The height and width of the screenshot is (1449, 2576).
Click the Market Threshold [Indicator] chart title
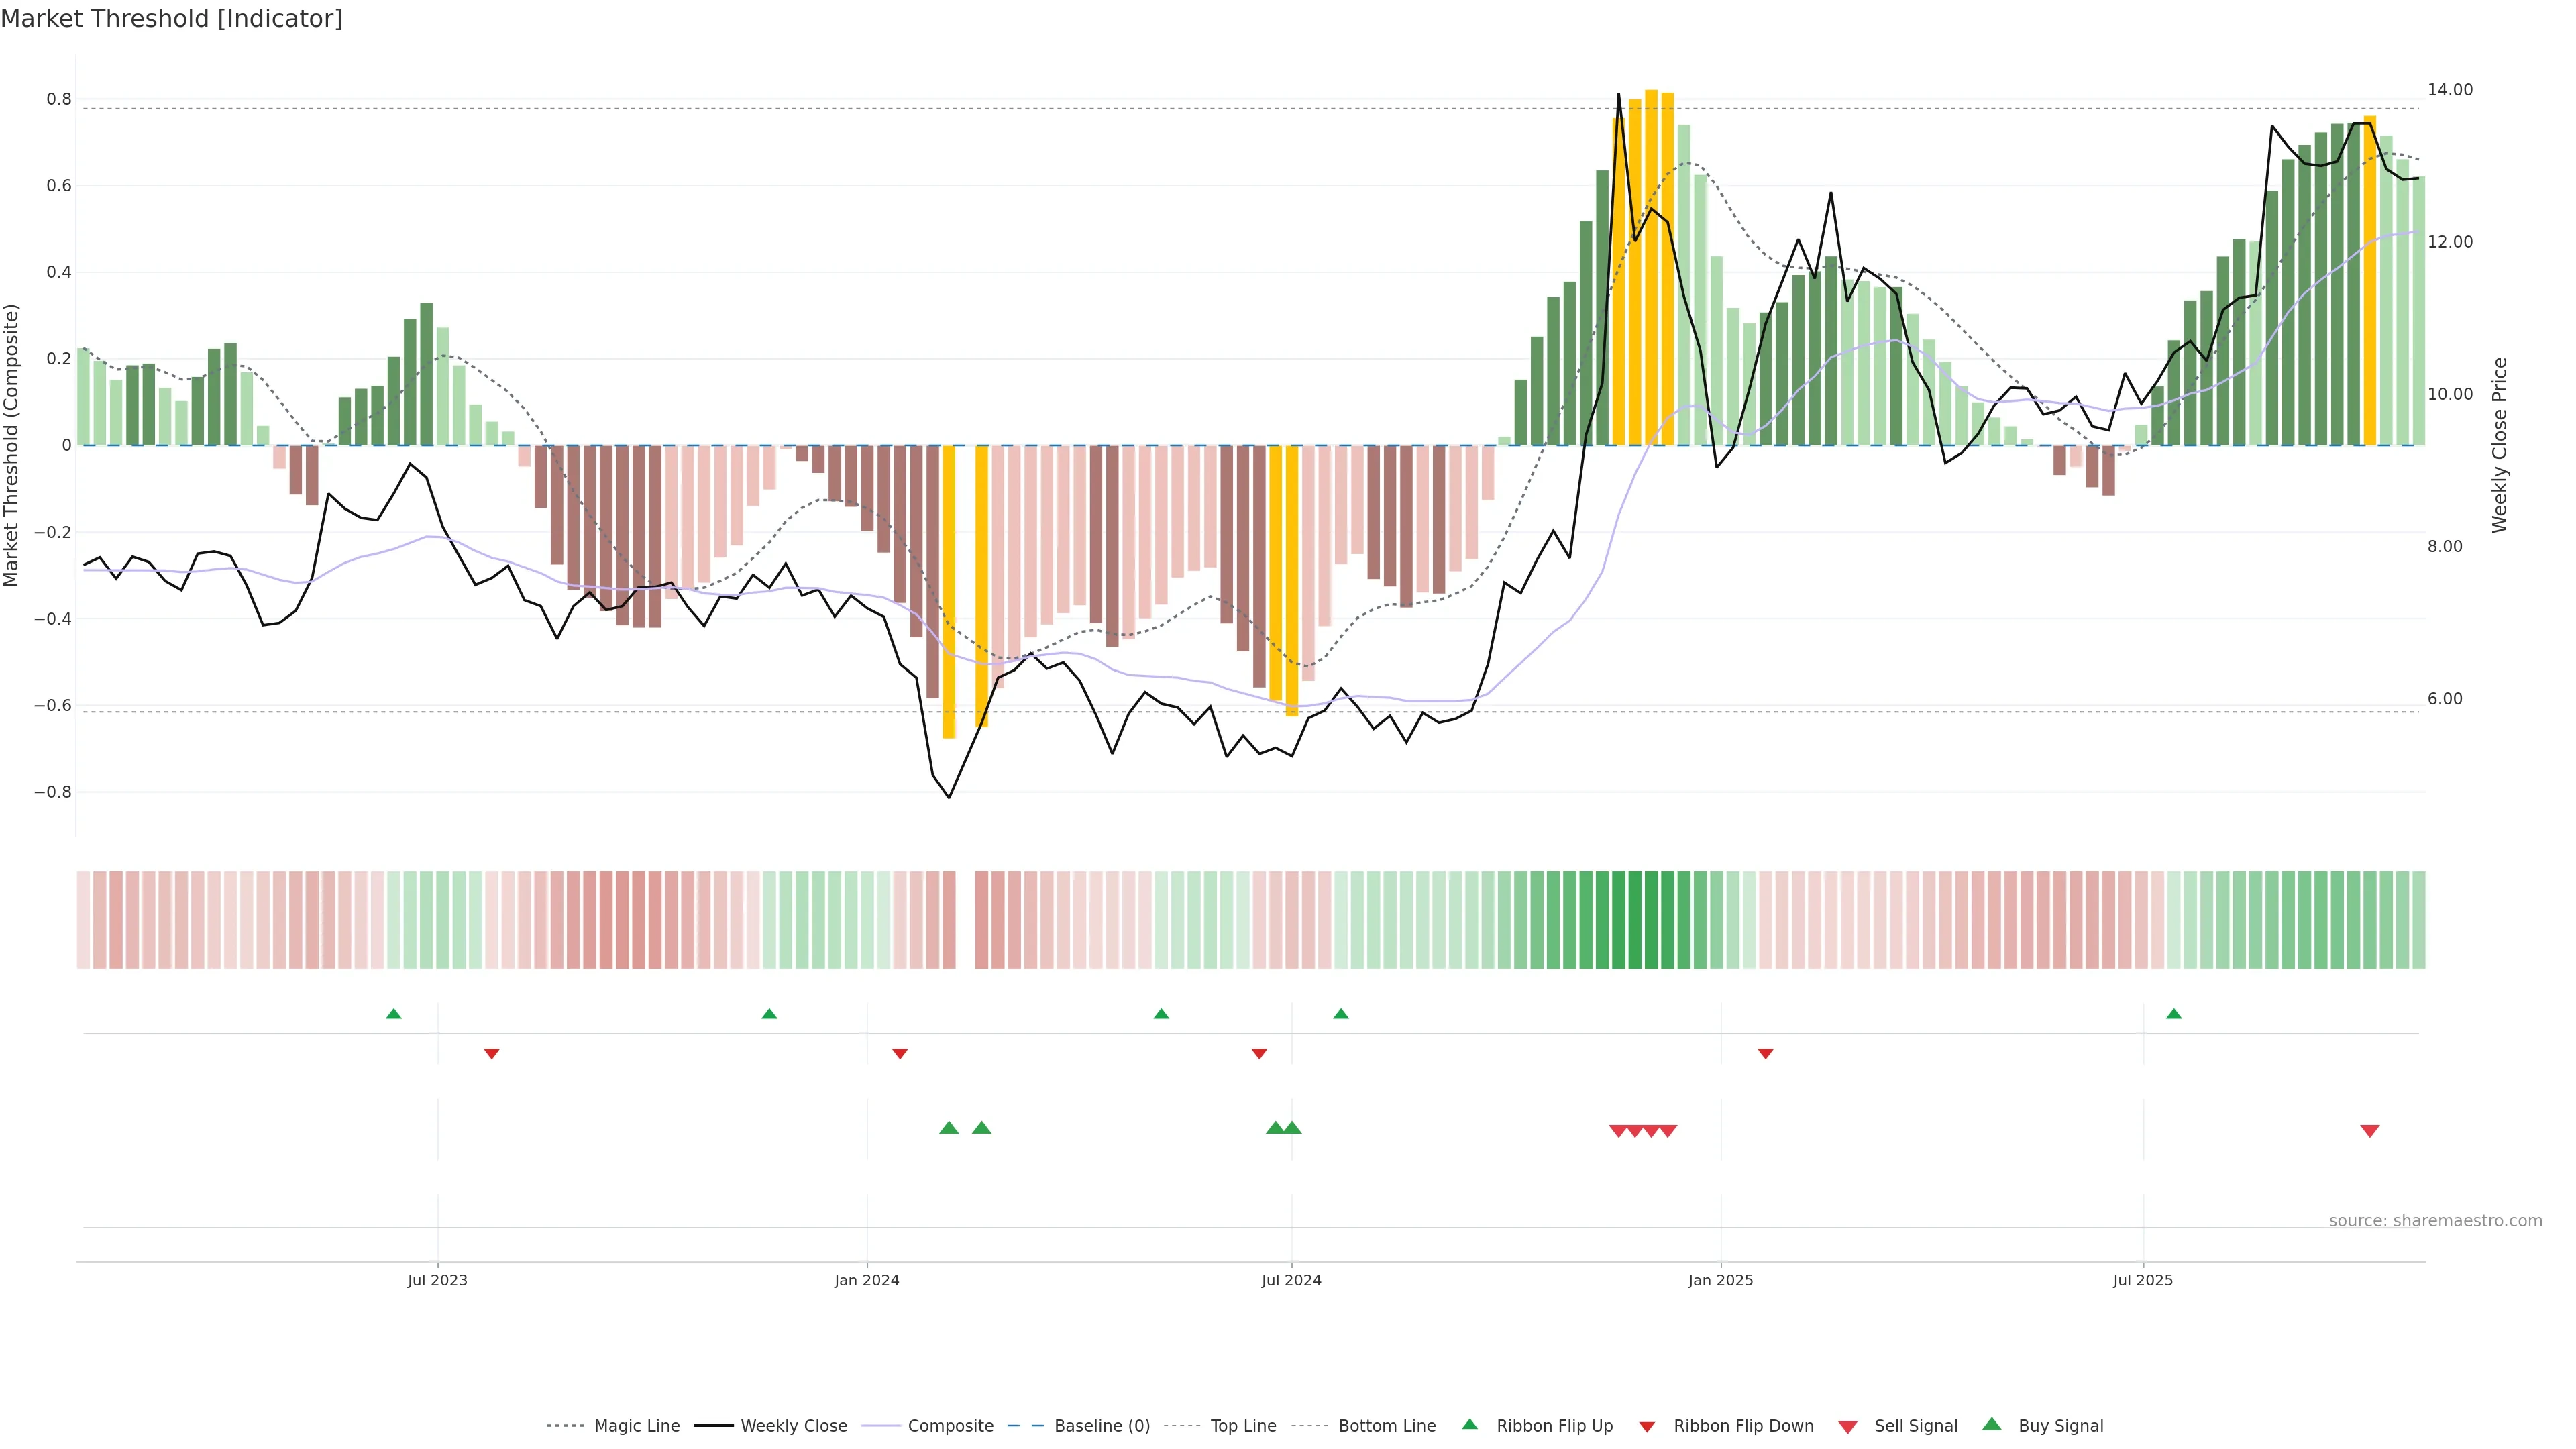click(x=171, y=19)
